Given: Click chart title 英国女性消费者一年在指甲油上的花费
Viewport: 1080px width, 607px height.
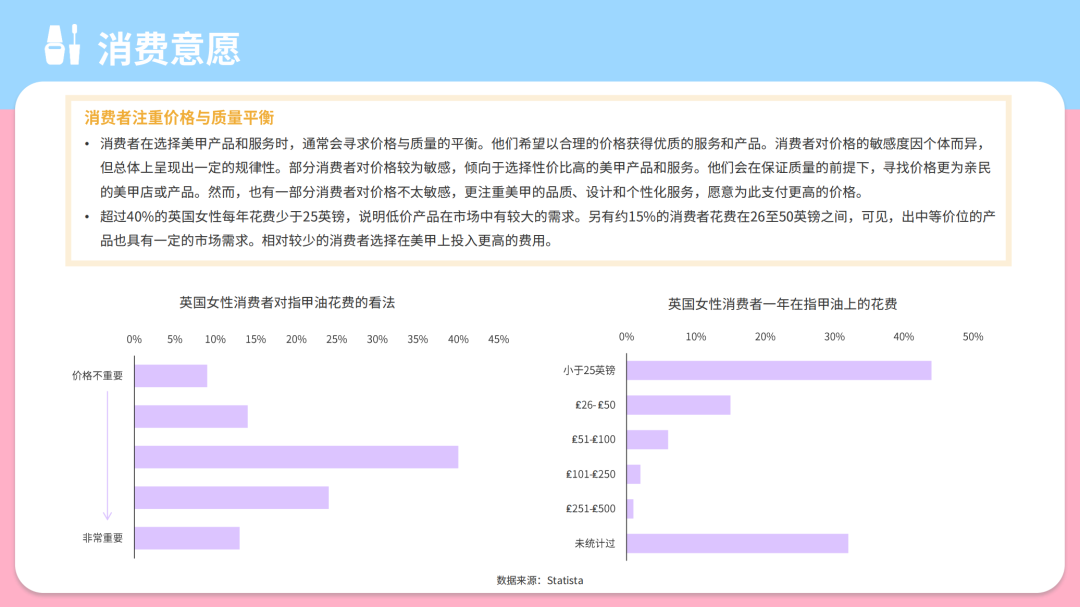Looking at the screenshot, I should click(x=782, y=304).
